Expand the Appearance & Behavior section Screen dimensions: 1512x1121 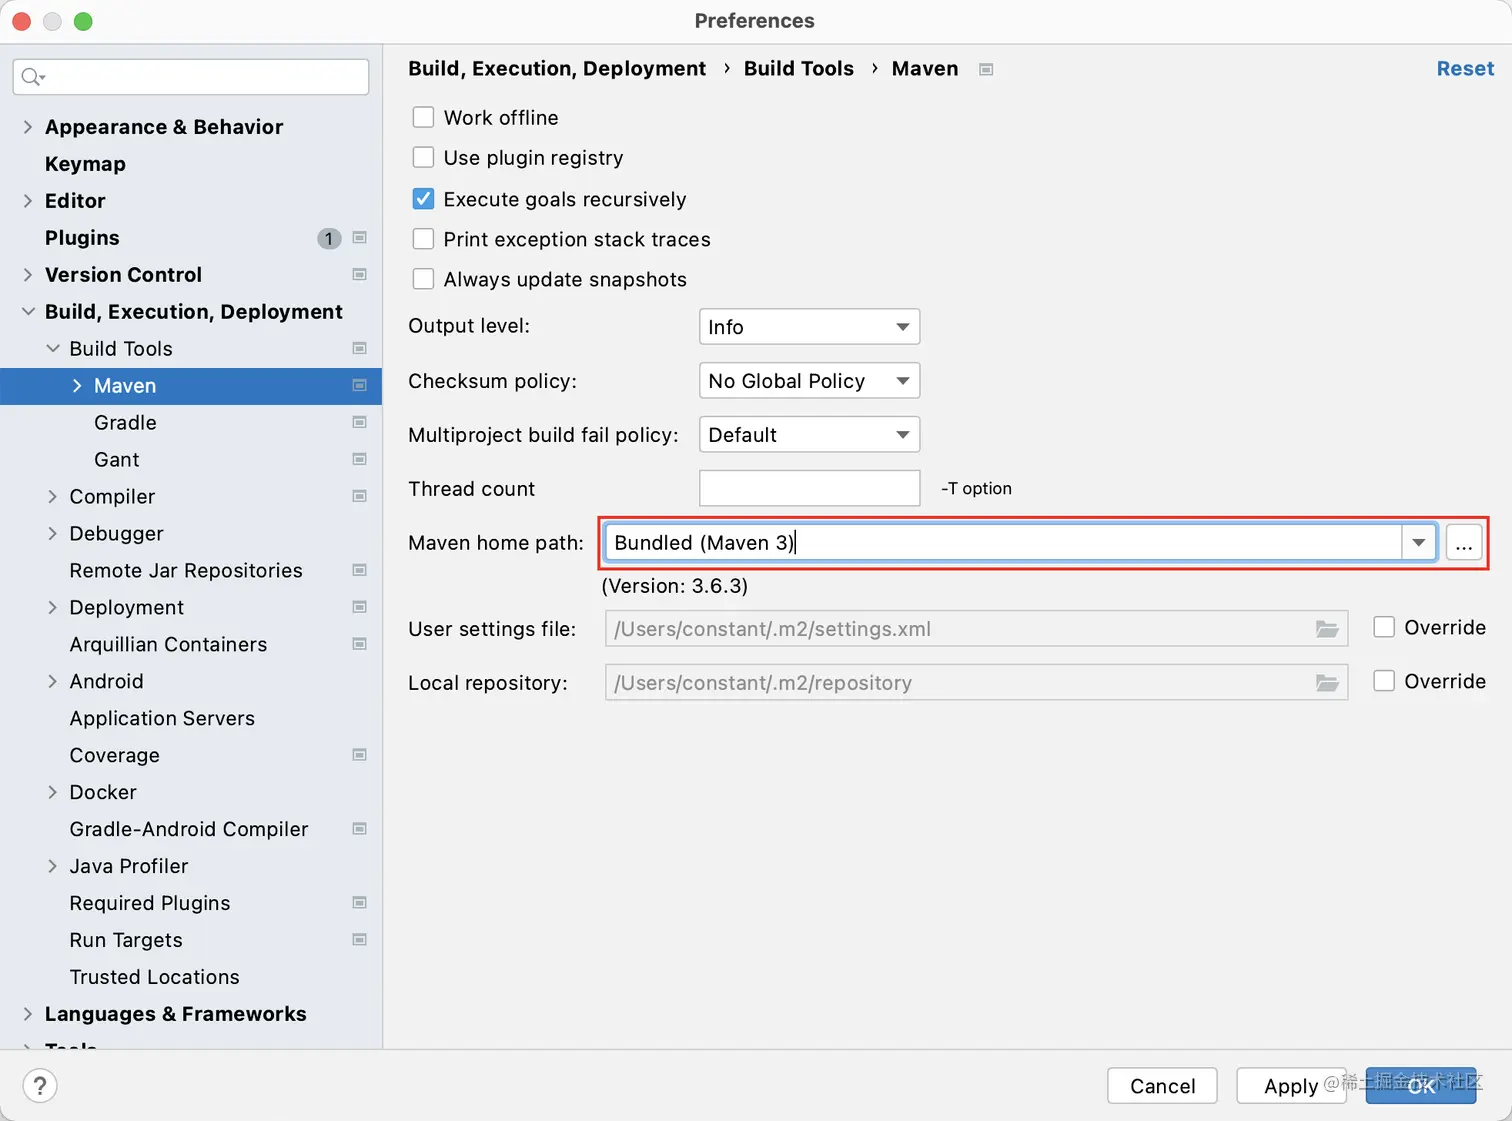tap(28, 127)
